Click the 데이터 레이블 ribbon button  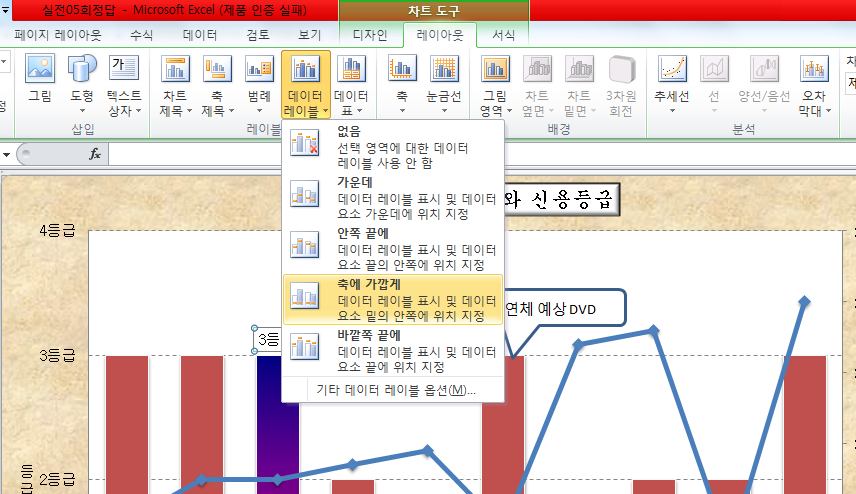[306, 85]
